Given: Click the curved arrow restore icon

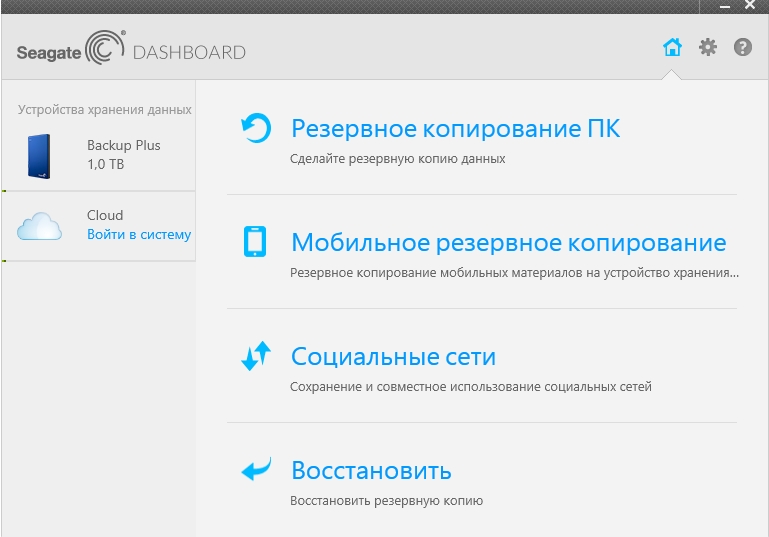Looking at the screenshot, I should point(256,469).
